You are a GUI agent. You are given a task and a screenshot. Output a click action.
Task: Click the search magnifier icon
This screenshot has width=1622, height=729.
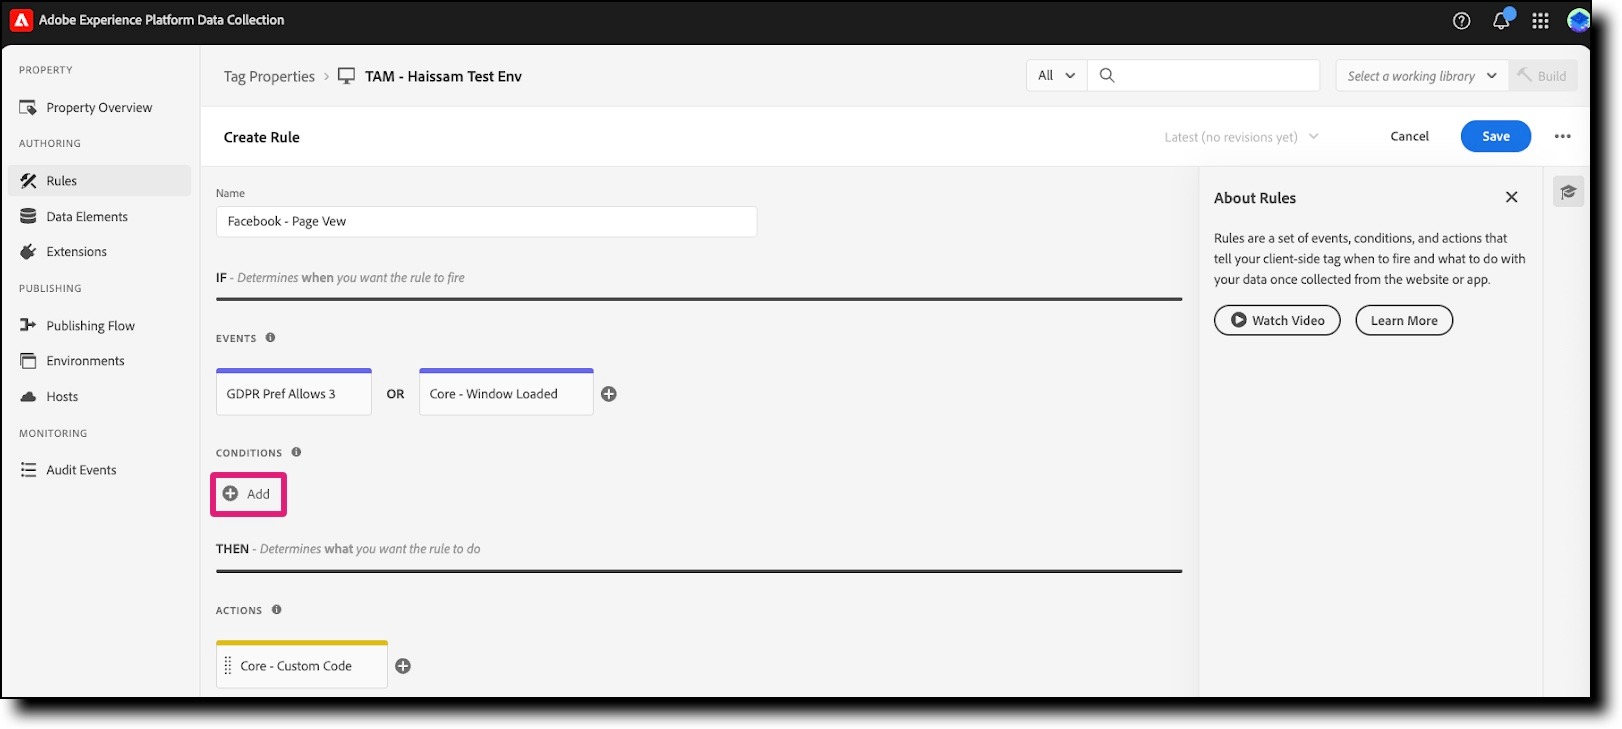click(x=1107, y=75)
